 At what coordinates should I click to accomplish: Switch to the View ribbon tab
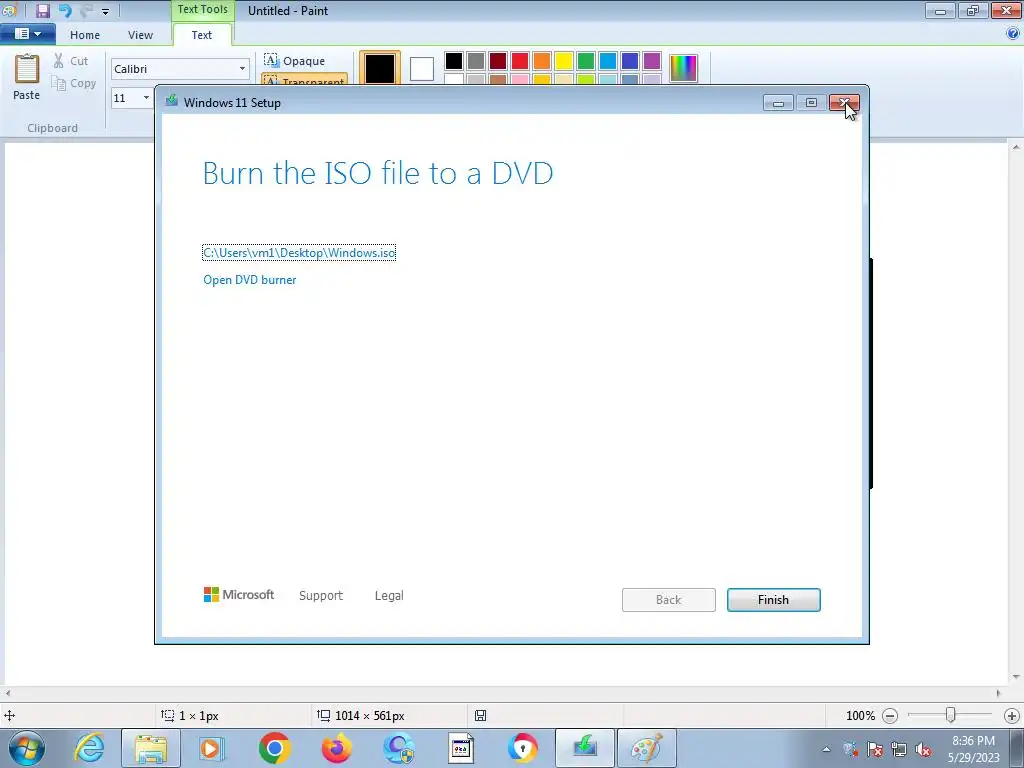[140, 35]
